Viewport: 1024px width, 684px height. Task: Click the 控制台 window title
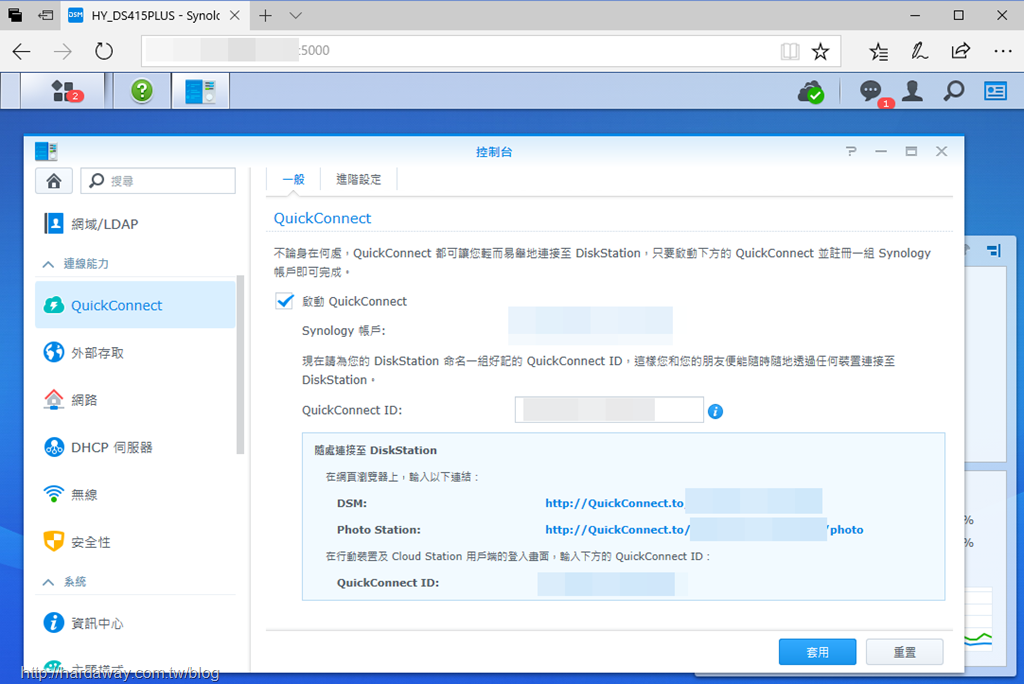coord(494,152)
